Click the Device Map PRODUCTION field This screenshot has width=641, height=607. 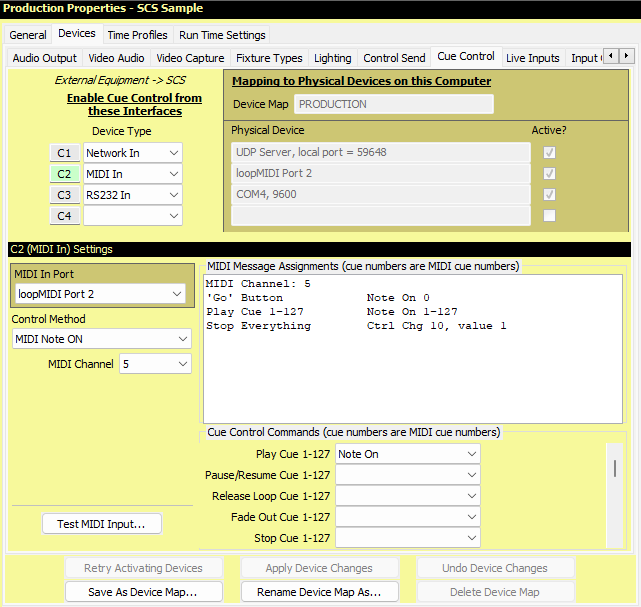(394, 104)
